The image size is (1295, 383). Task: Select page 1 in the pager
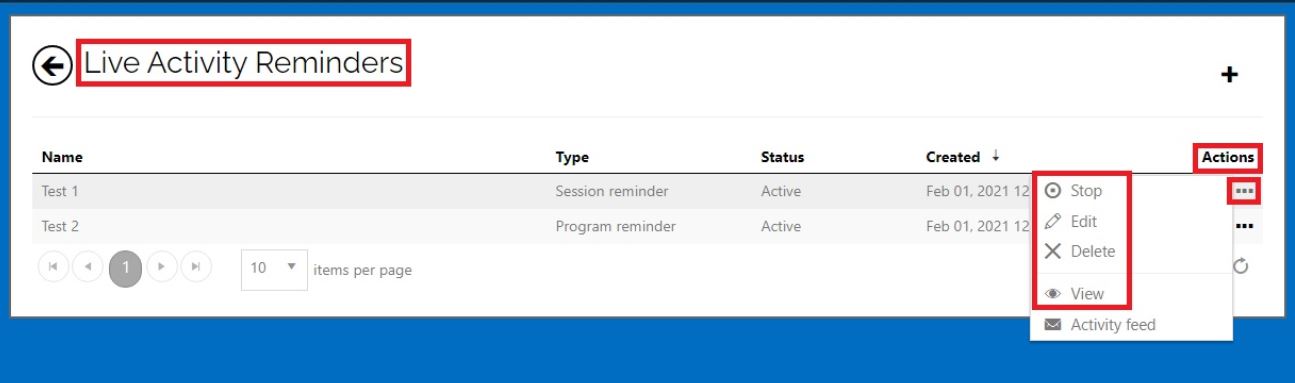pos(126,268)
